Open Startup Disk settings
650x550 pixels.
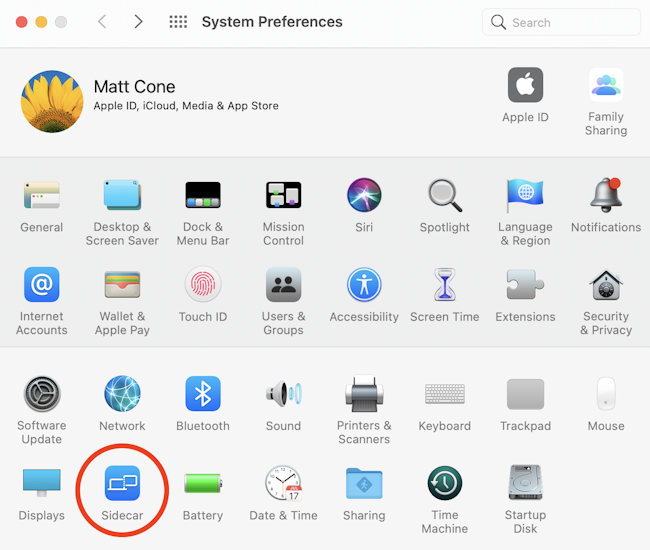click(525, 483)
